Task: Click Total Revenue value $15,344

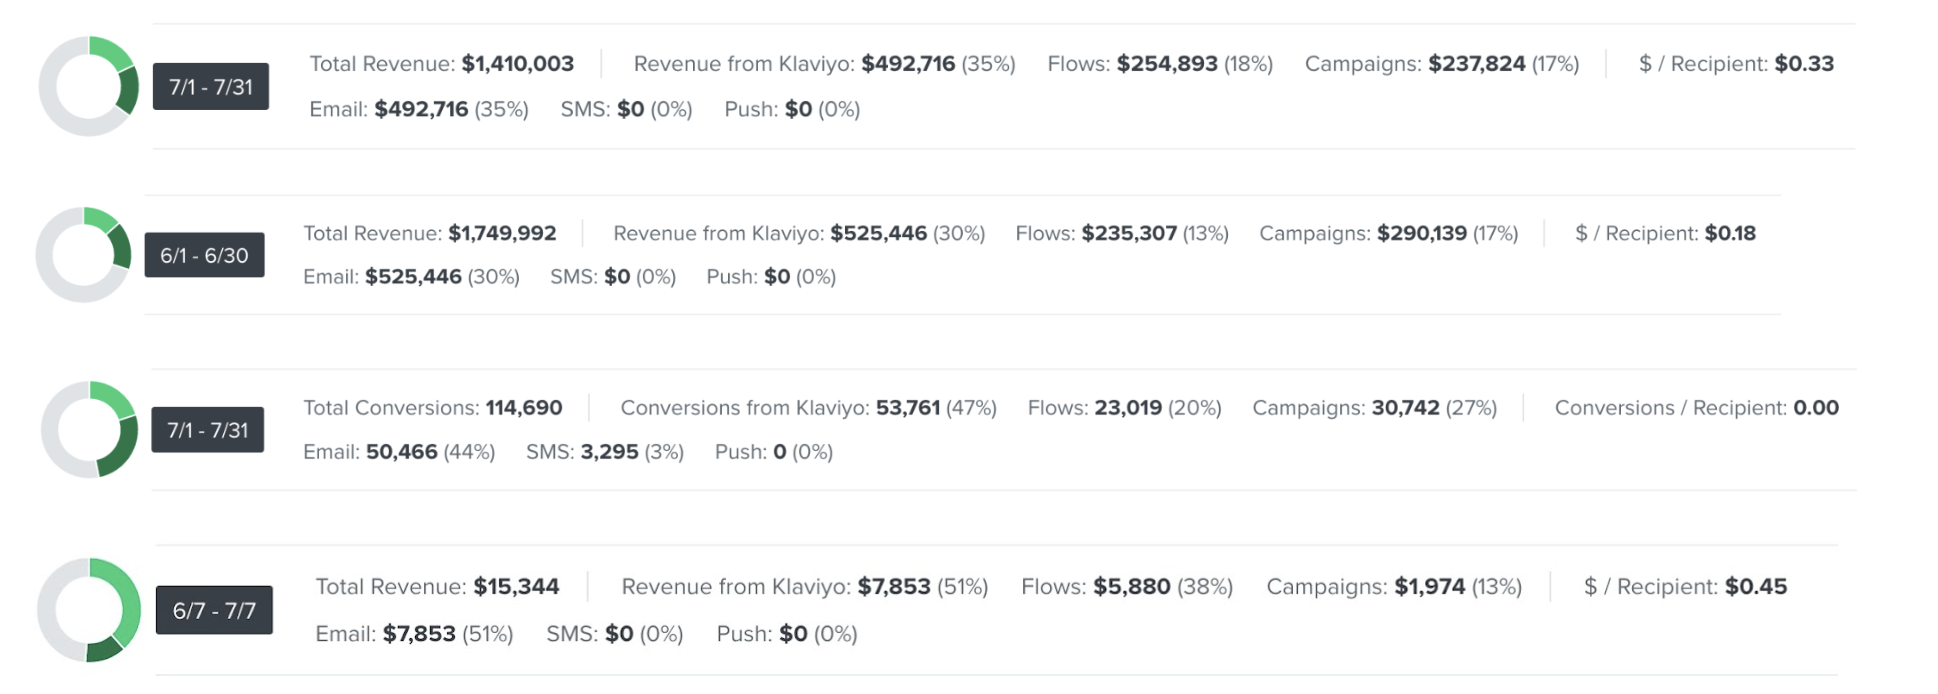Action: (516, 587)
